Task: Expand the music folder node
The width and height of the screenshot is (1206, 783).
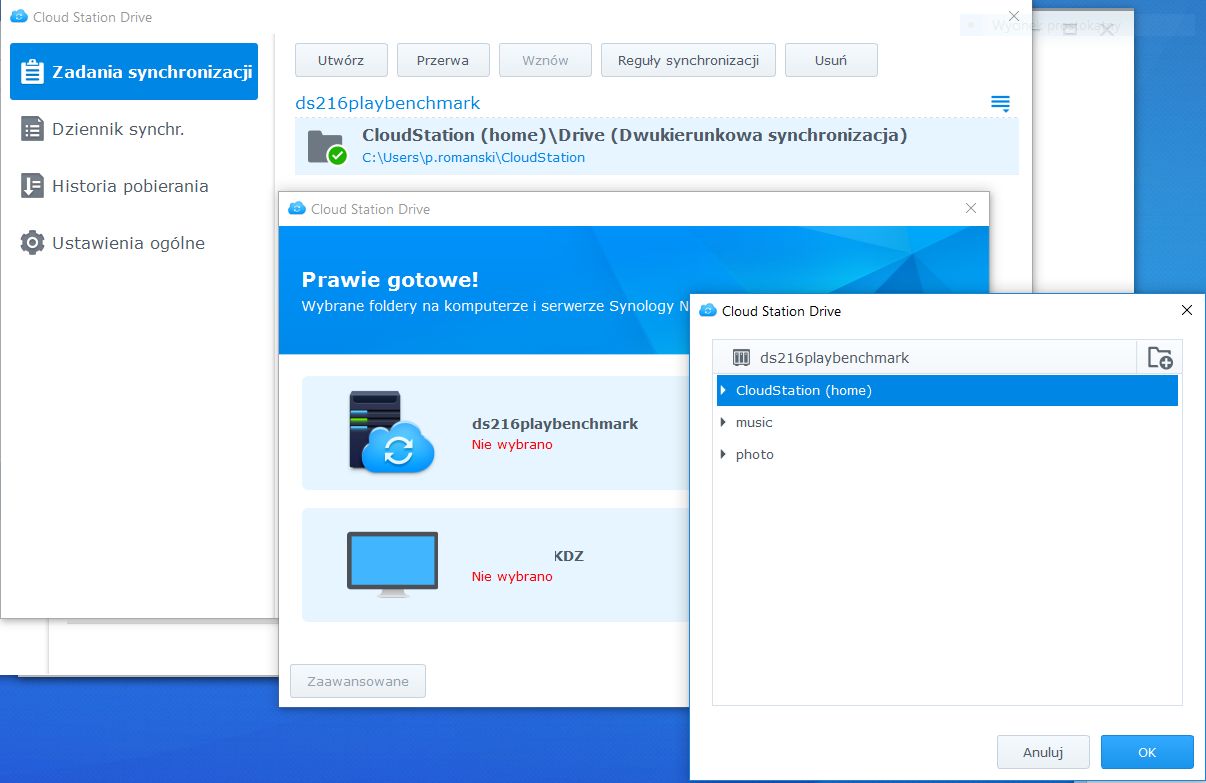Action: tap(723, 422)
